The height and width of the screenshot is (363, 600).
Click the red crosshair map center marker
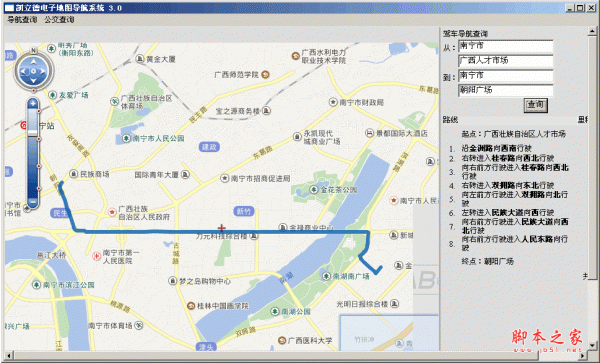pyautogui.click(x=222, y=228)
